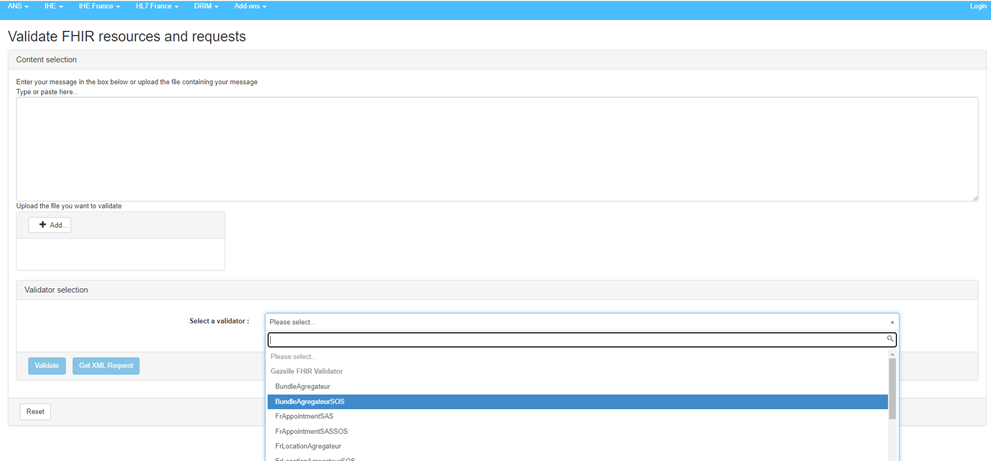991x461 pixels.
Task: Select BundleAgregateur from validator list
Action: 302,386
